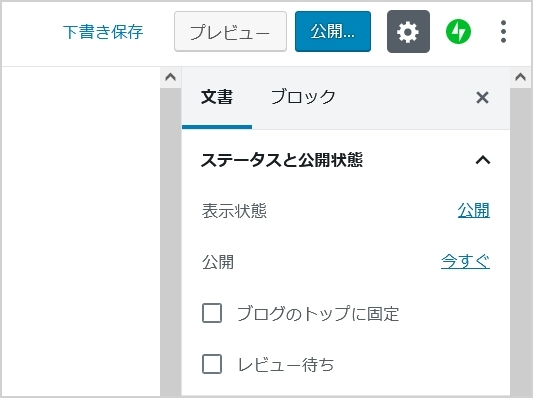533x398 pixels.
Task: Open the three-dot more options menu
Action: click(x=503, y=32)
